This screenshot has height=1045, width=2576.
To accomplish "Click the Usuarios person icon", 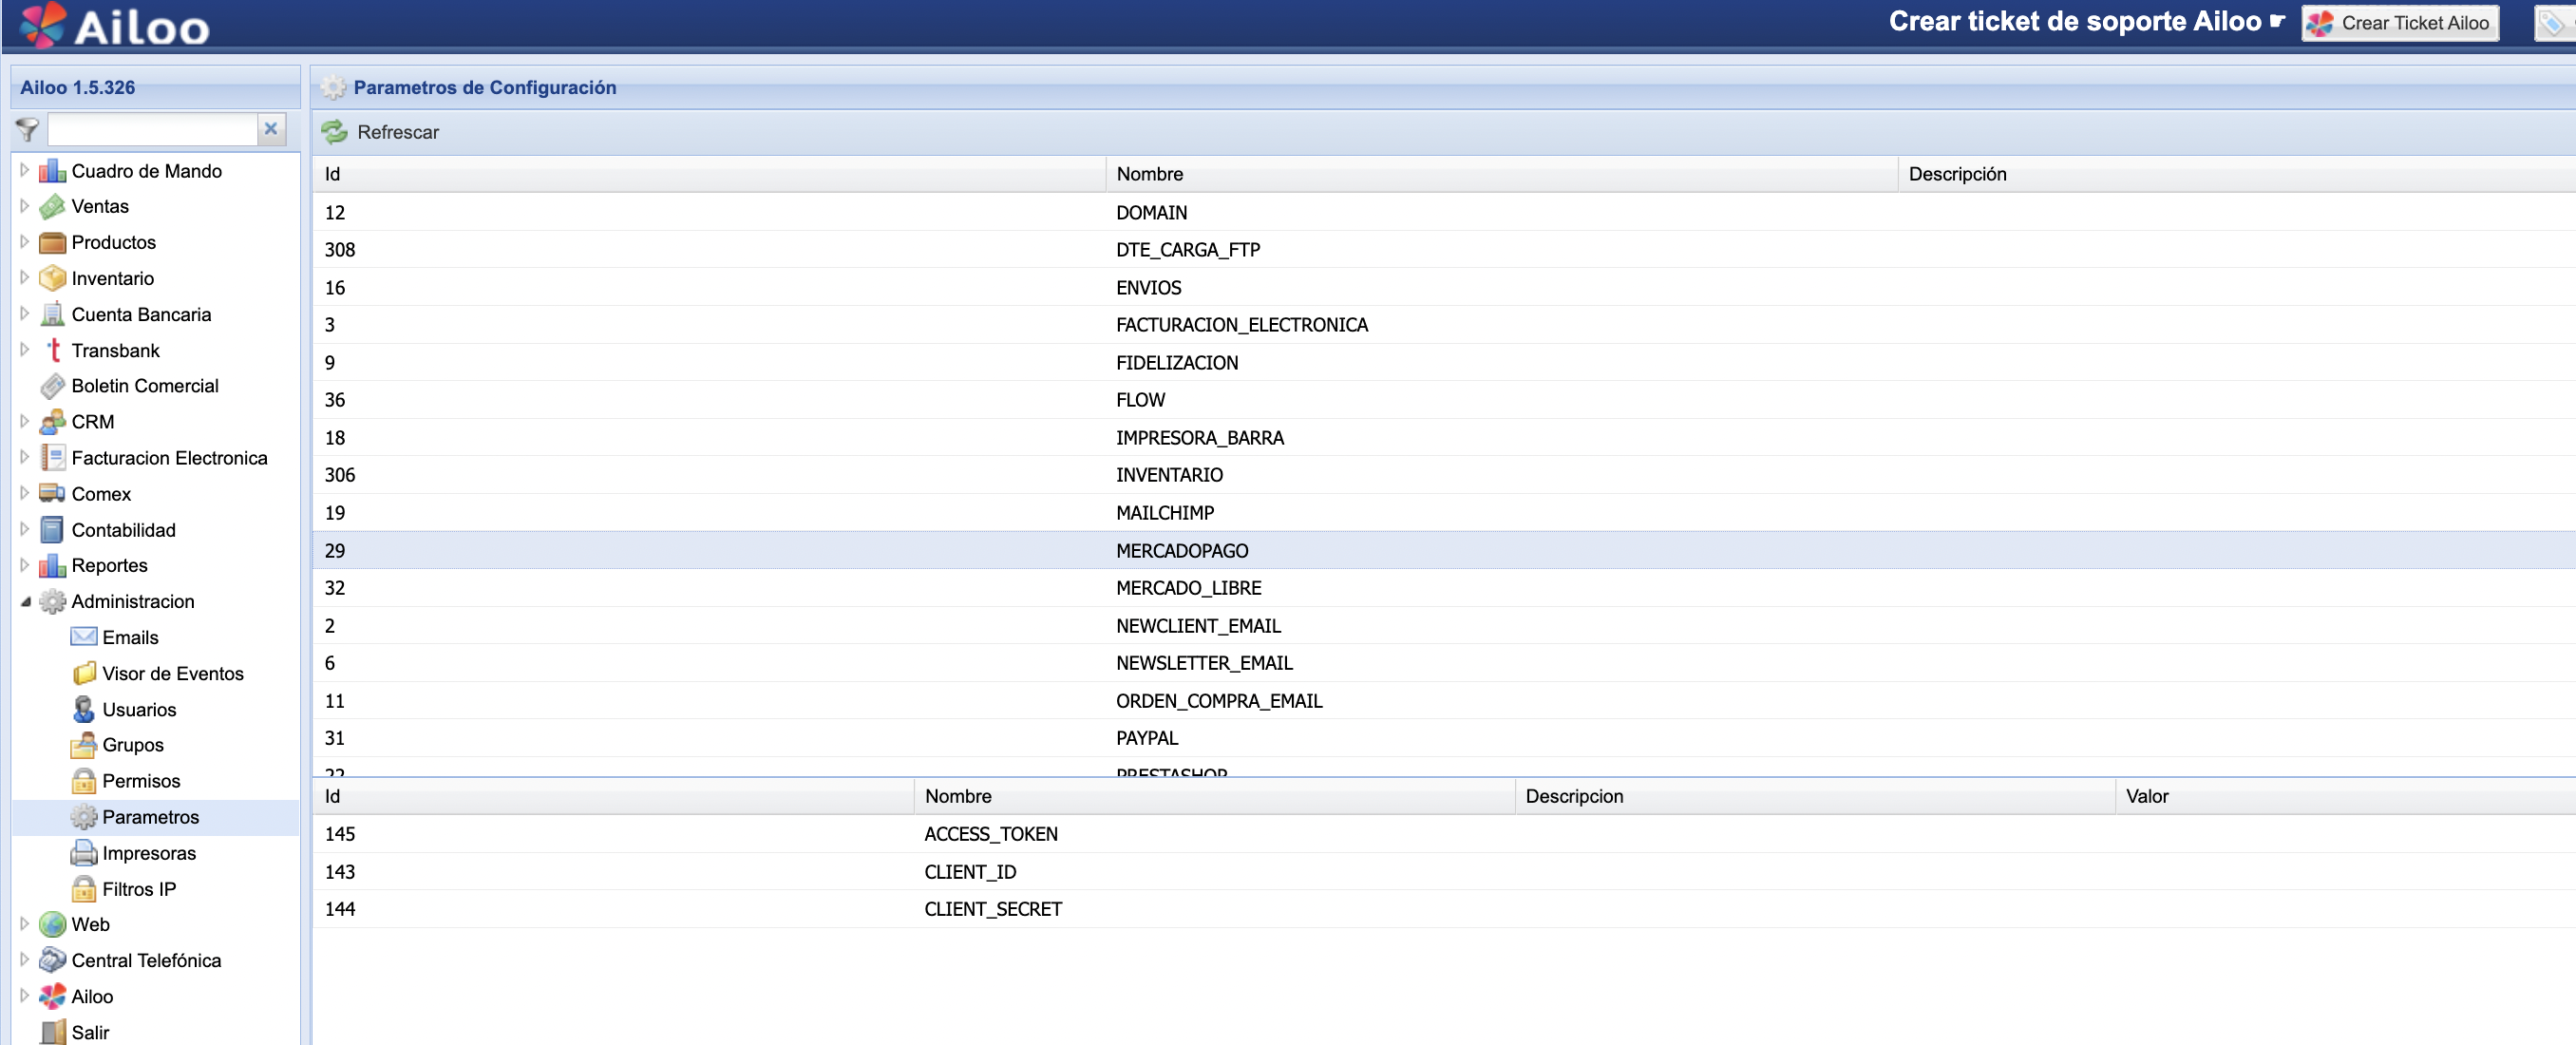I will (x=84, y=709).
